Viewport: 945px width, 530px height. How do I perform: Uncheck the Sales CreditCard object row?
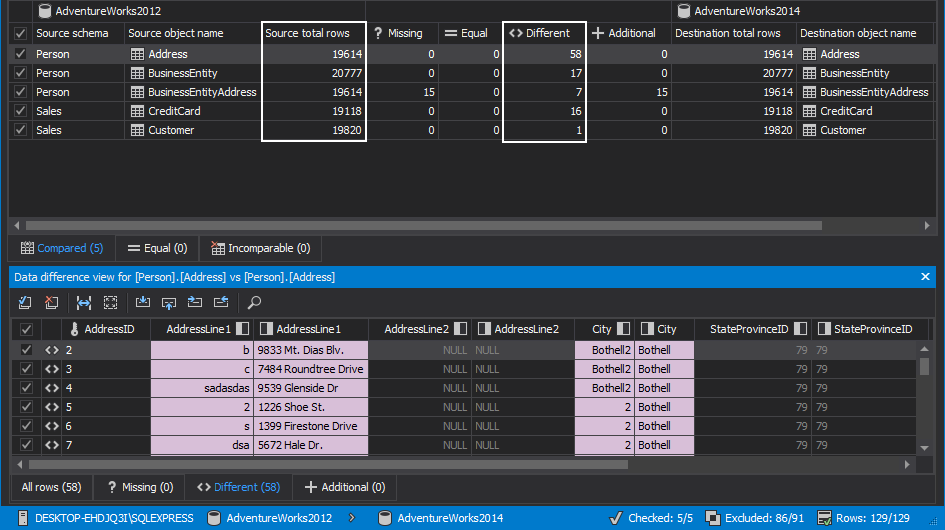(20, 111)
